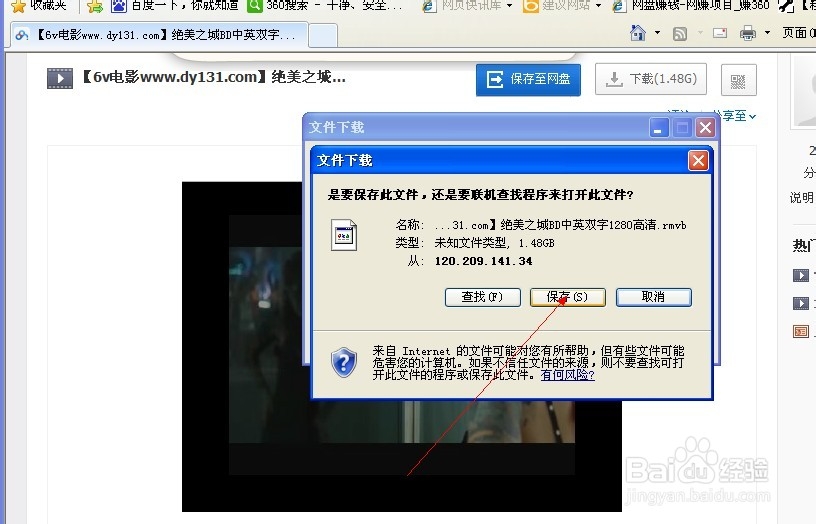Click the add-to-favorites-bar star icon

click(95, 6)
